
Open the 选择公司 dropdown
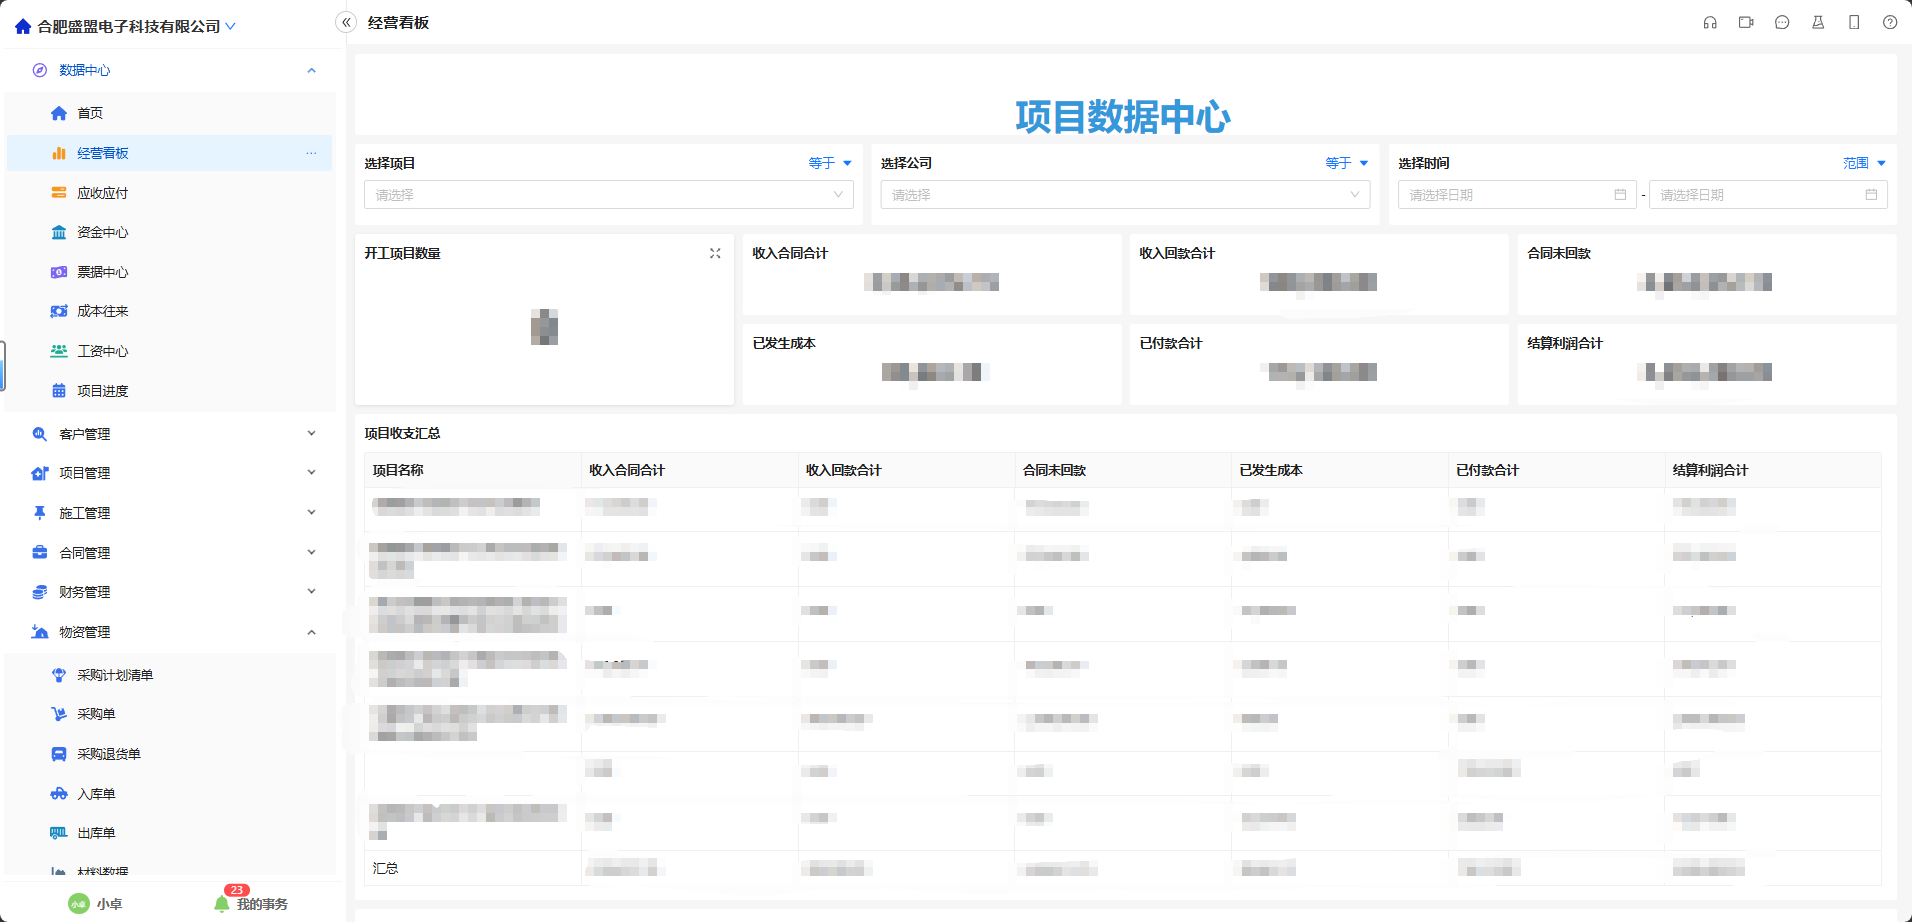tap(1124, 195)
